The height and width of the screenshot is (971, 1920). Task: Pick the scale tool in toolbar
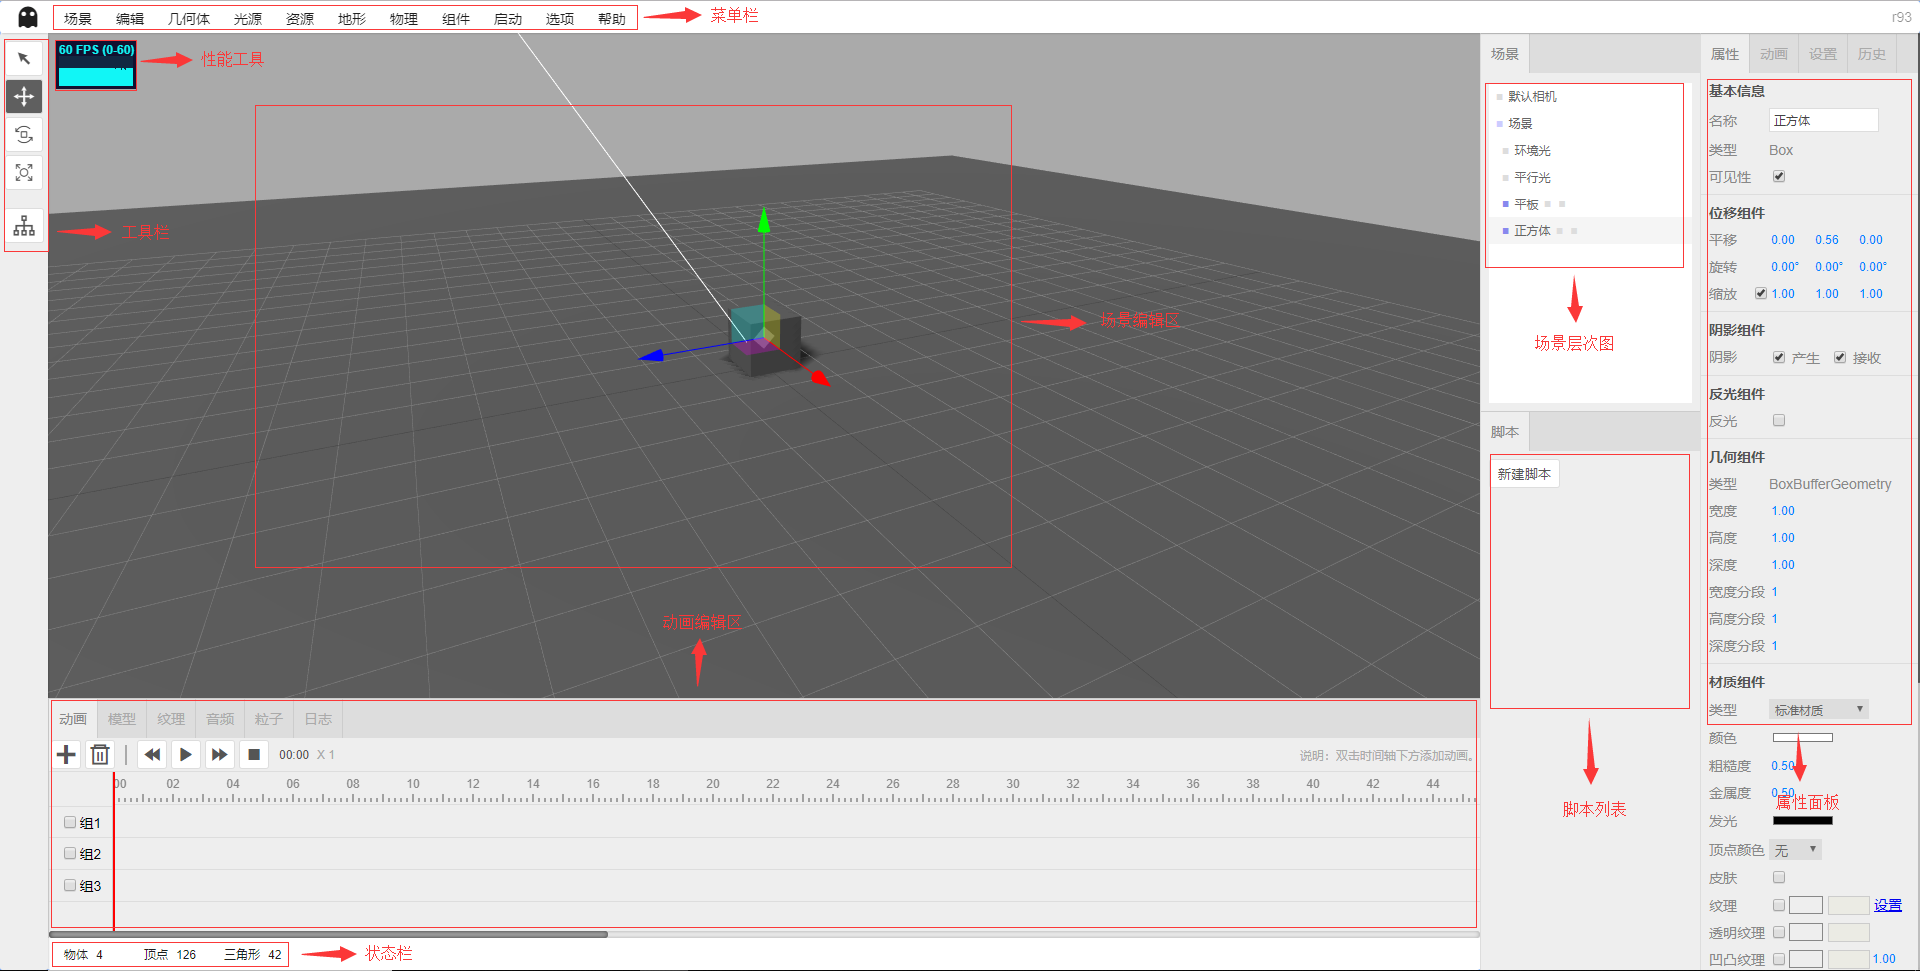(24, 173)
